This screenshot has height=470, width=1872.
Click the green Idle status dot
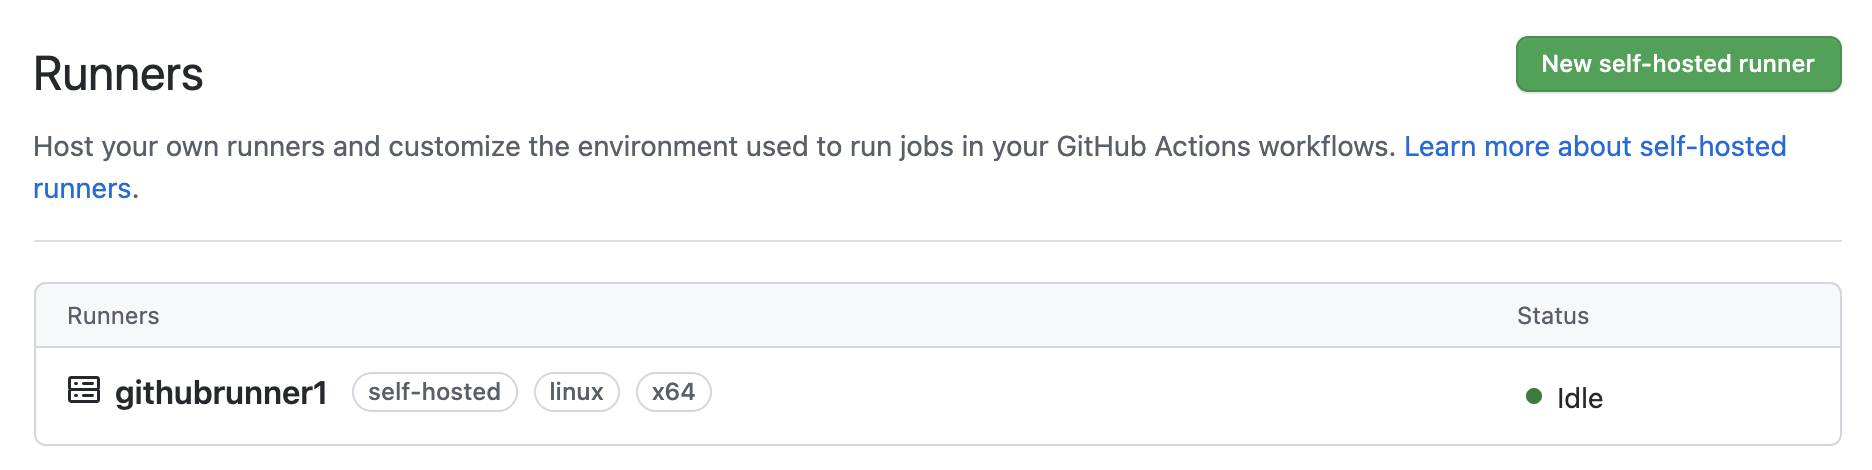point(1534,397)
